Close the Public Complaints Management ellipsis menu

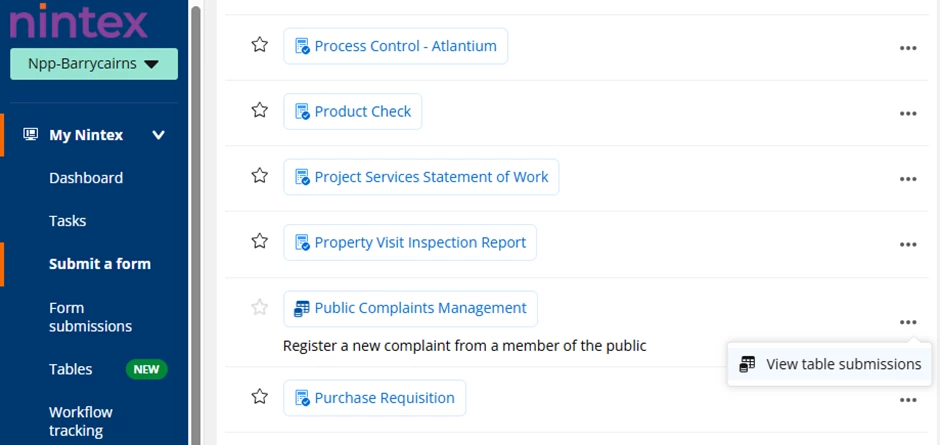[x=908, y=323]
